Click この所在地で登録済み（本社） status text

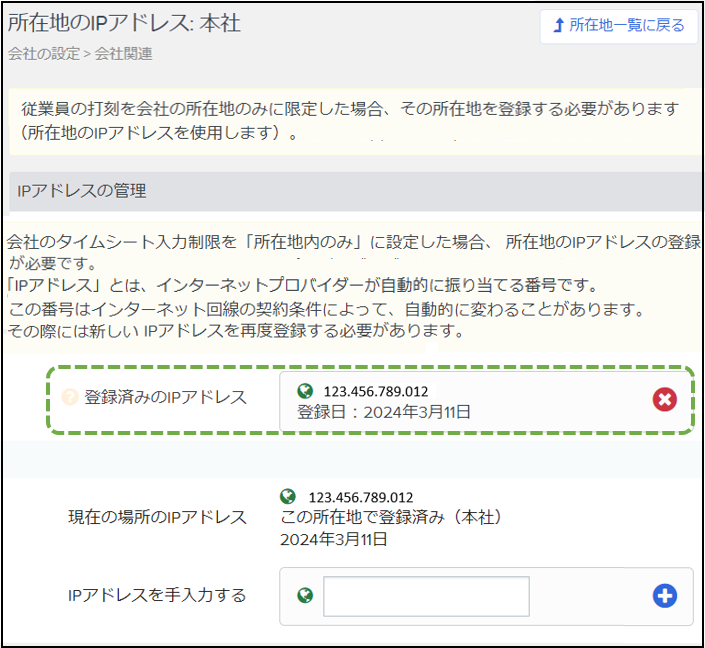click(391, 517)
